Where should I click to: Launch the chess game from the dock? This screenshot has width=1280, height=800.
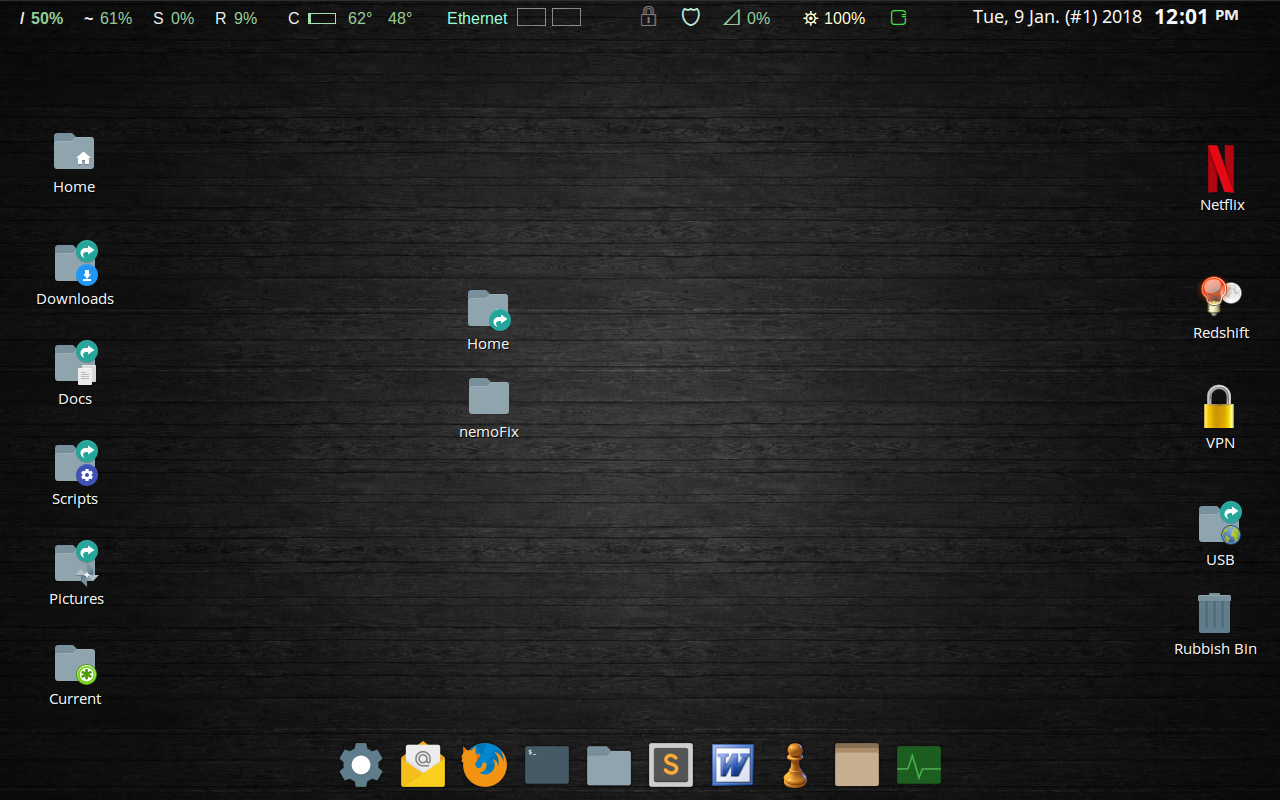point(794,764)
